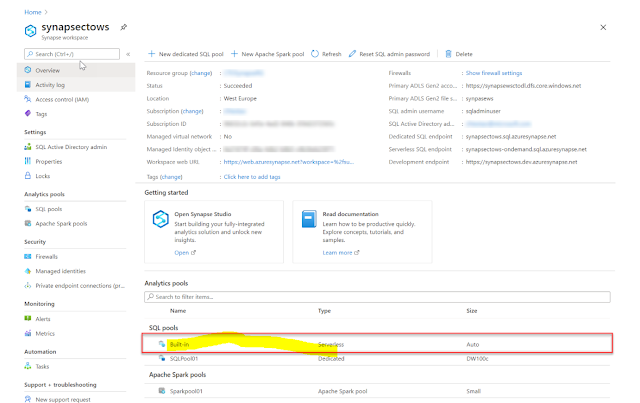Click the Refresh toolbar icon
640x403 pixels.
click(x=327, y=53)
